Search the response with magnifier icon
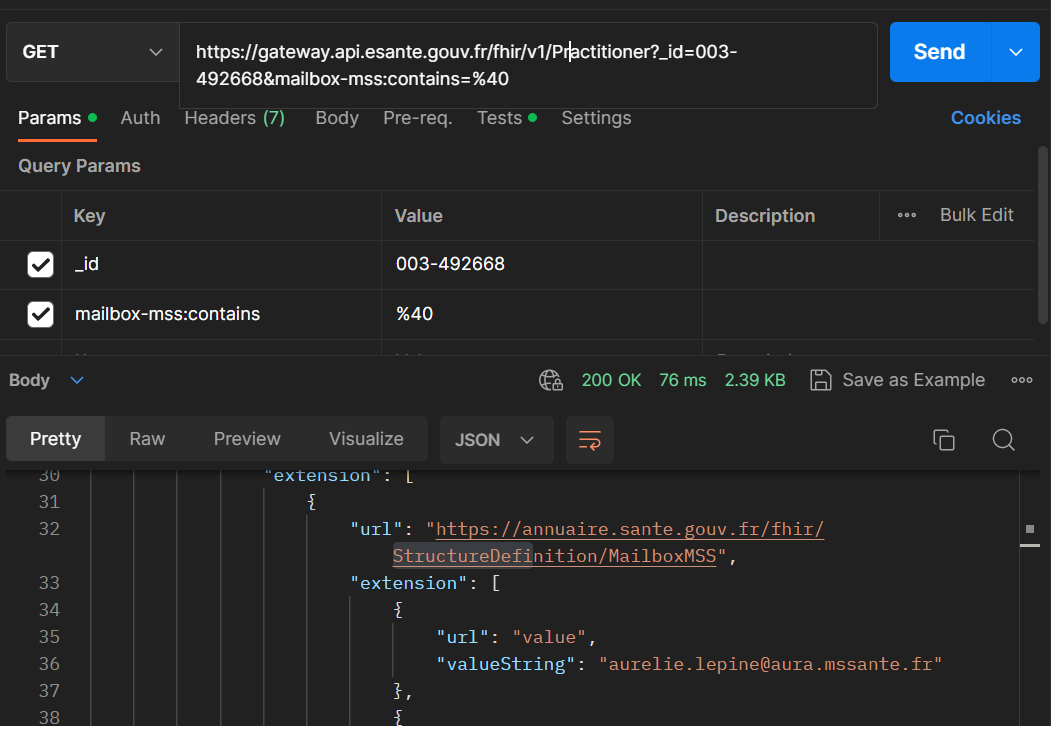The height and width of the screenshot is (756, 1051). tap(1003, 440)
